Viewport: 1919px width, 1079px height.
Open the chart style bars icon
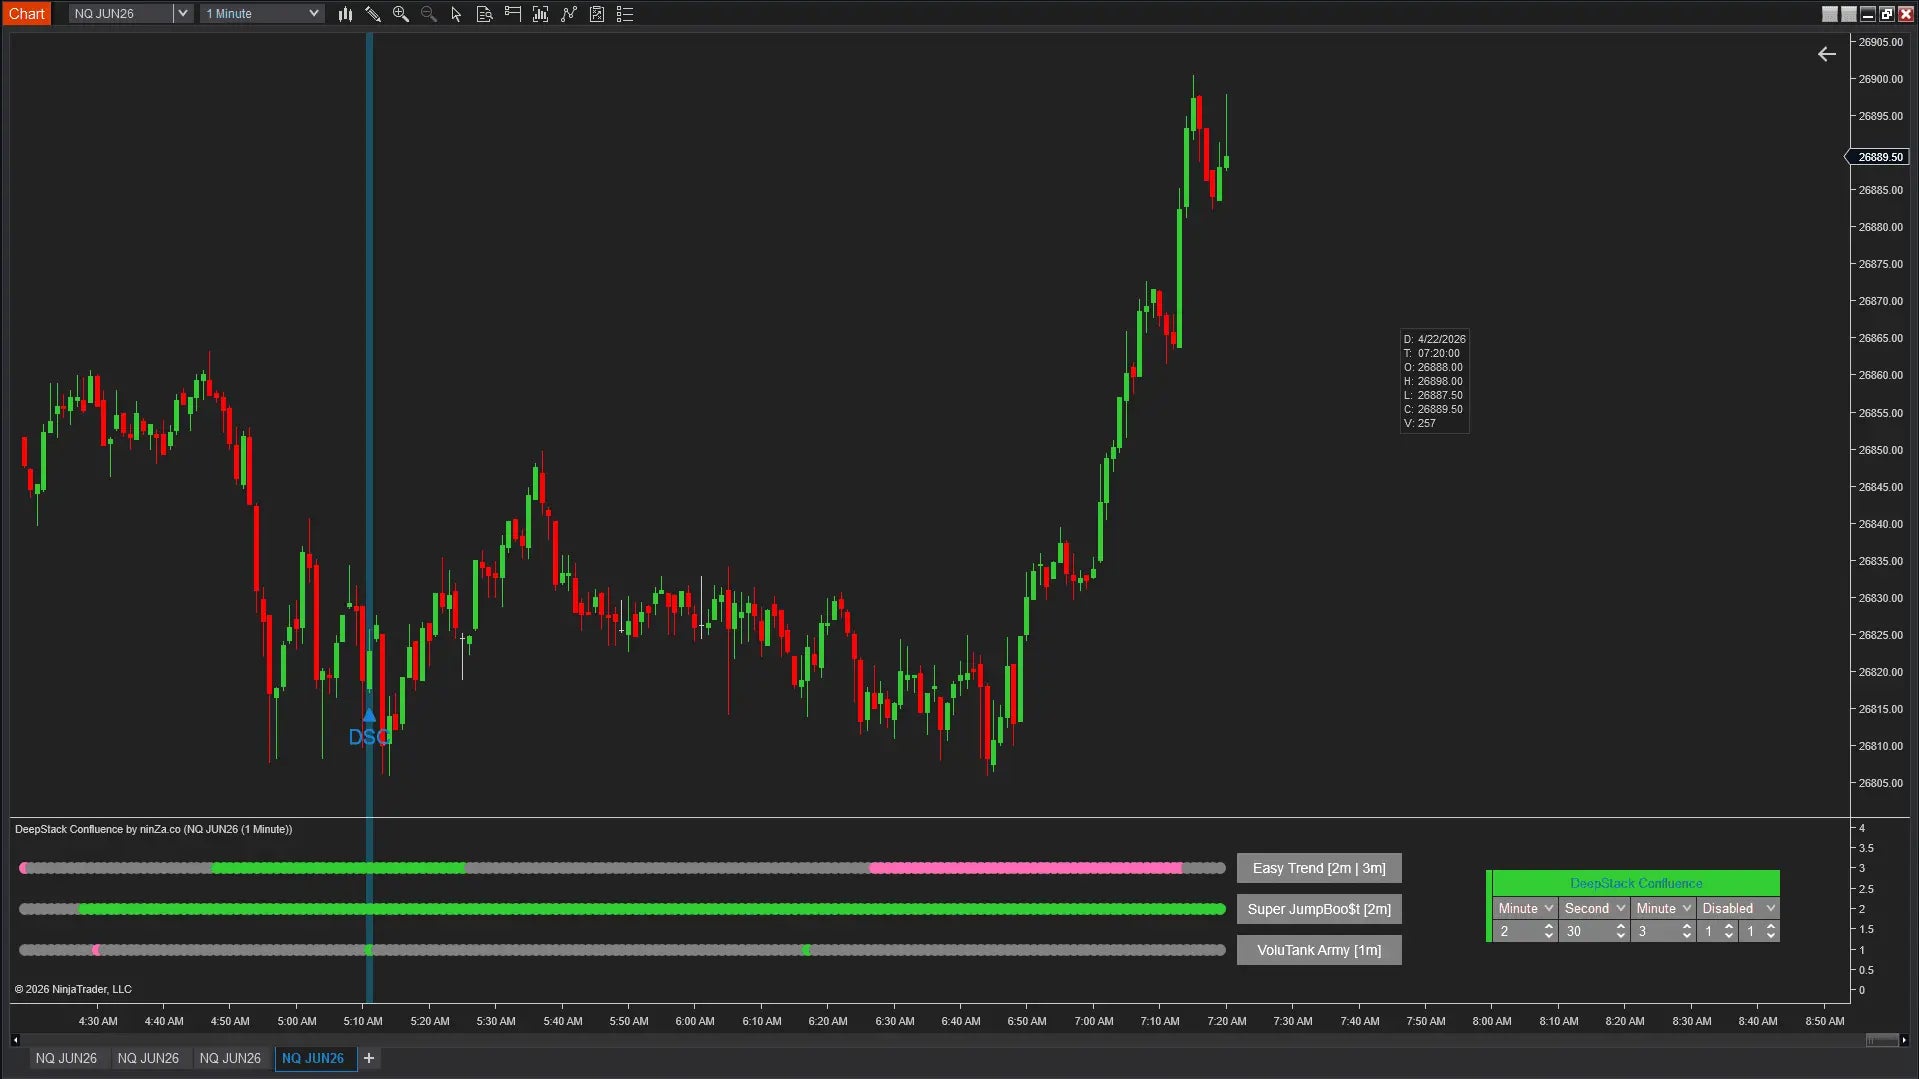click(x=345, y=14)
